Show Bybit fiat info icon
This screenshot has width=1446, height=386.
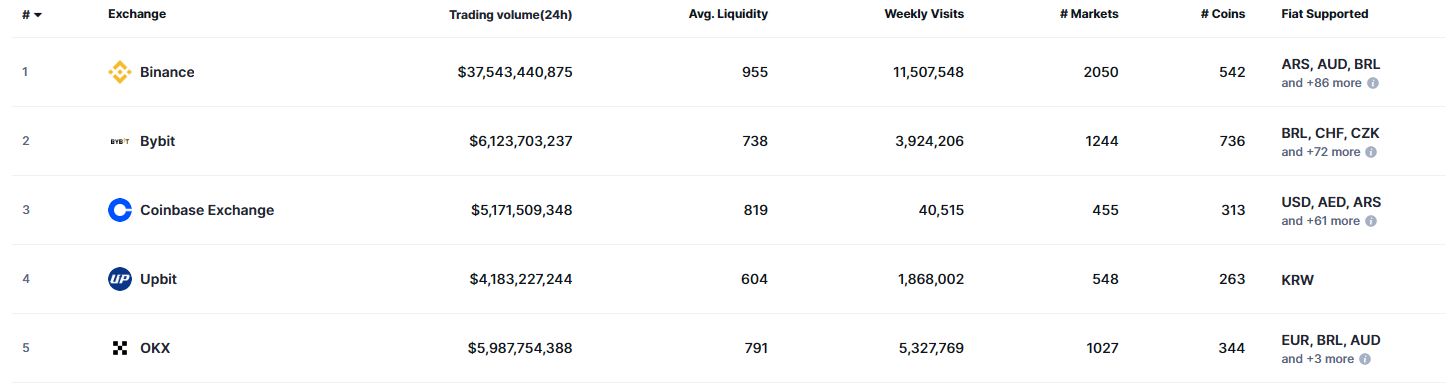[x=1371, y=152]
